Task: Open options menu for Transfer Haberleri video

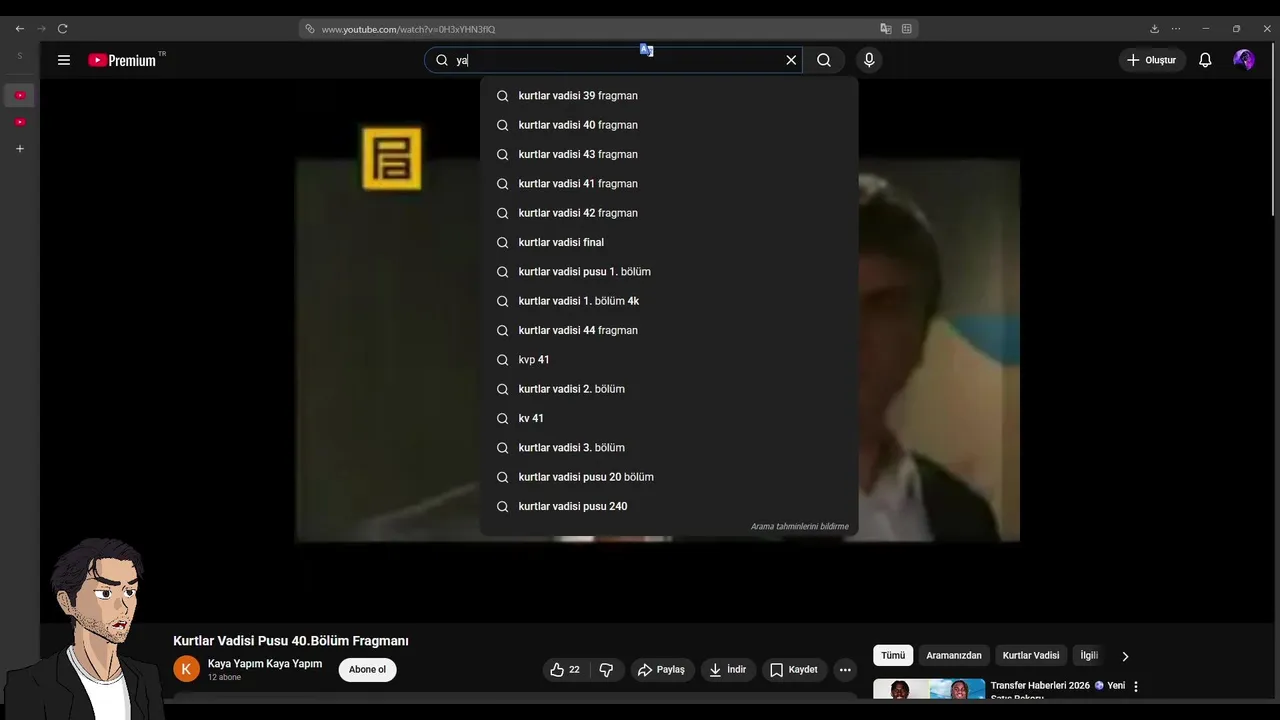Action: point(1135,687)
